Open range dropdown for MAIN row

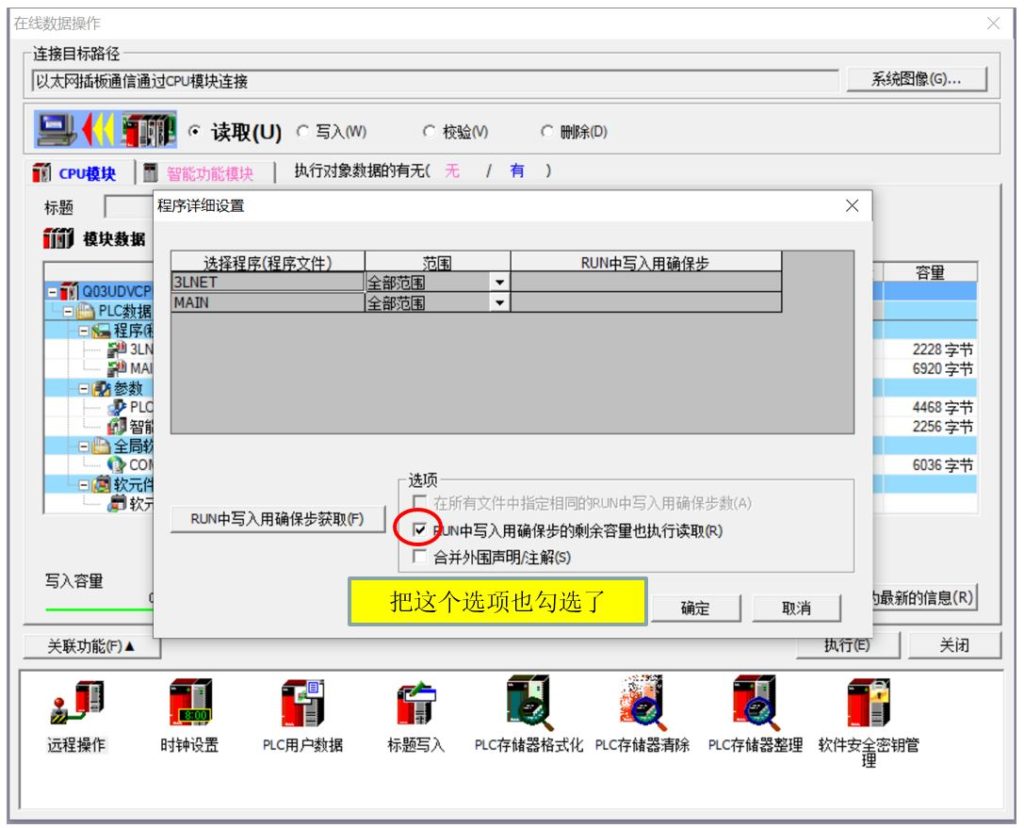click(x=499, y=303)
